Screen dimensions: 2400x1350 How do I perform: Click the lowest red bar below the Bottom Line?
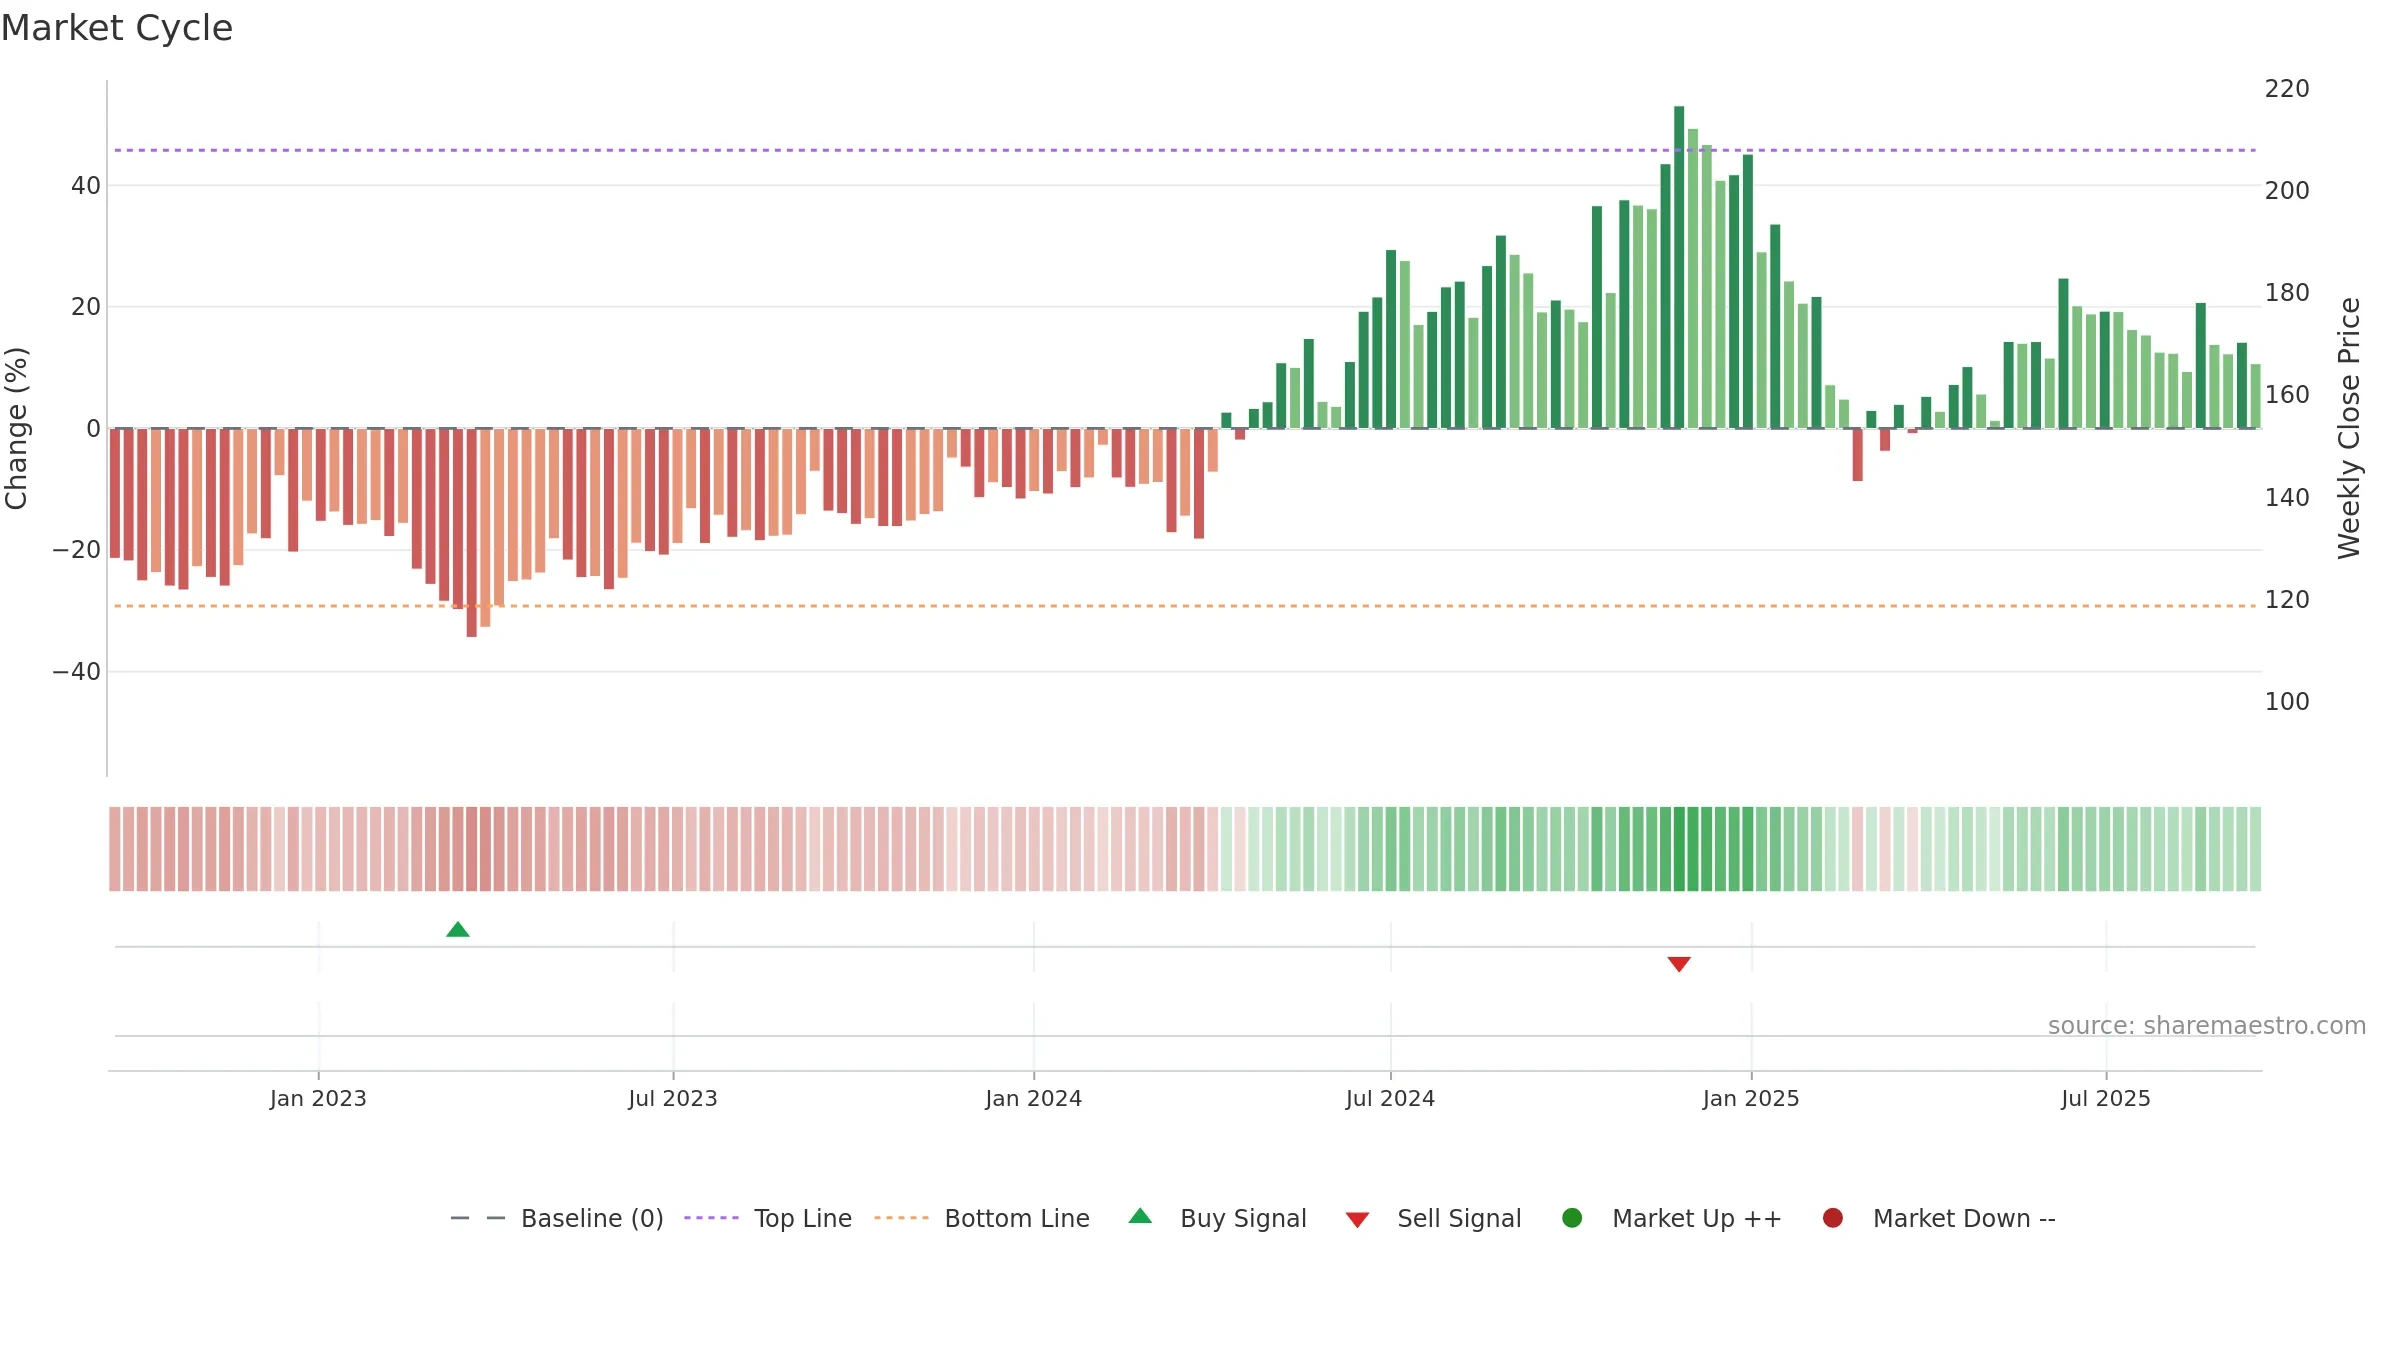pos(471,532)
